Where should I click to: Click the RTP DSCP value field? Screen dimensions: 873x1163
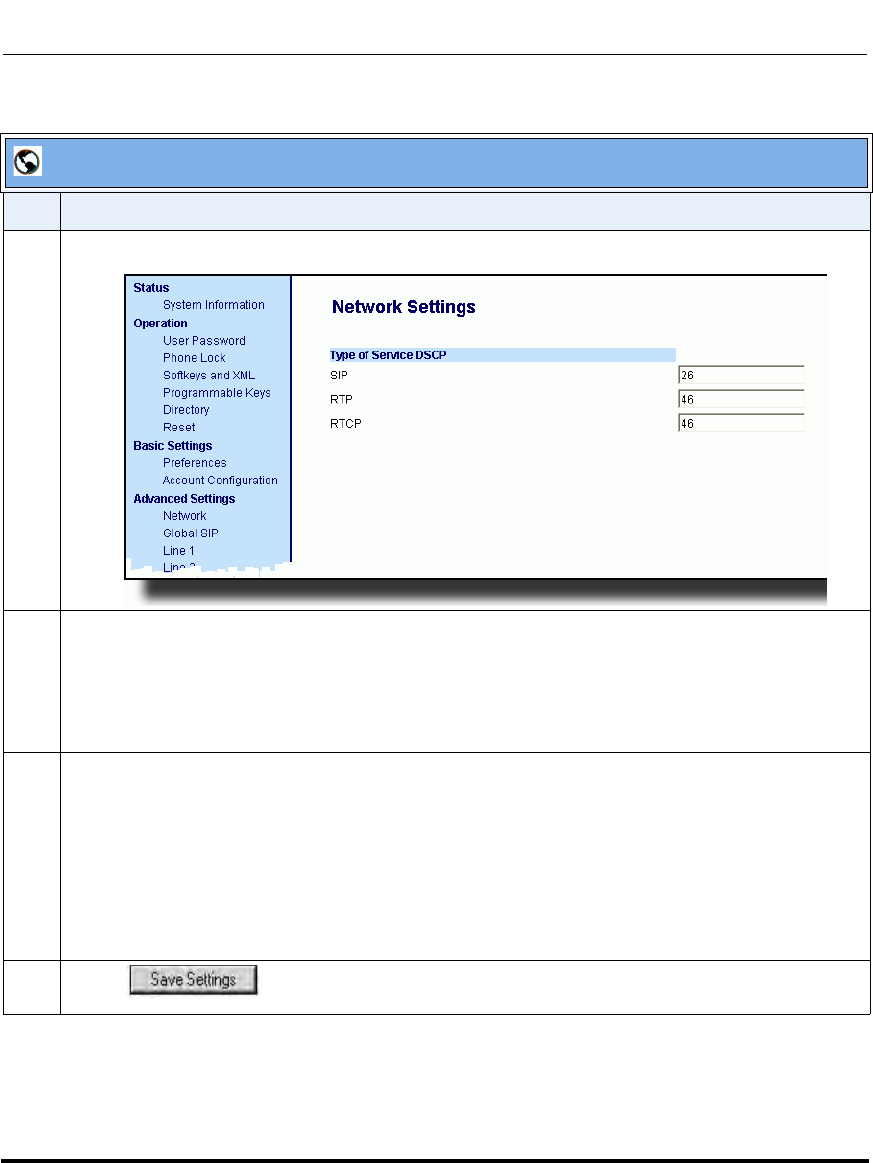tap(741, 399)
